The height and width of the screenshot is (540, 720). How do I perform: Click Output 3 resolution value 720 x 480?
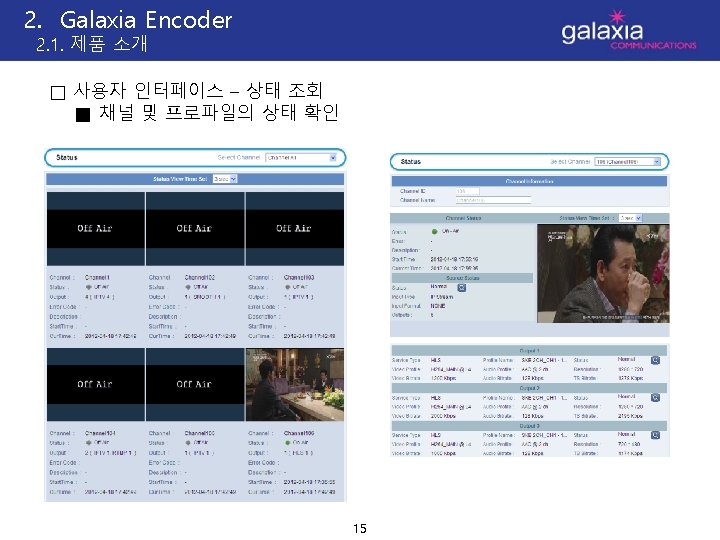630,444
